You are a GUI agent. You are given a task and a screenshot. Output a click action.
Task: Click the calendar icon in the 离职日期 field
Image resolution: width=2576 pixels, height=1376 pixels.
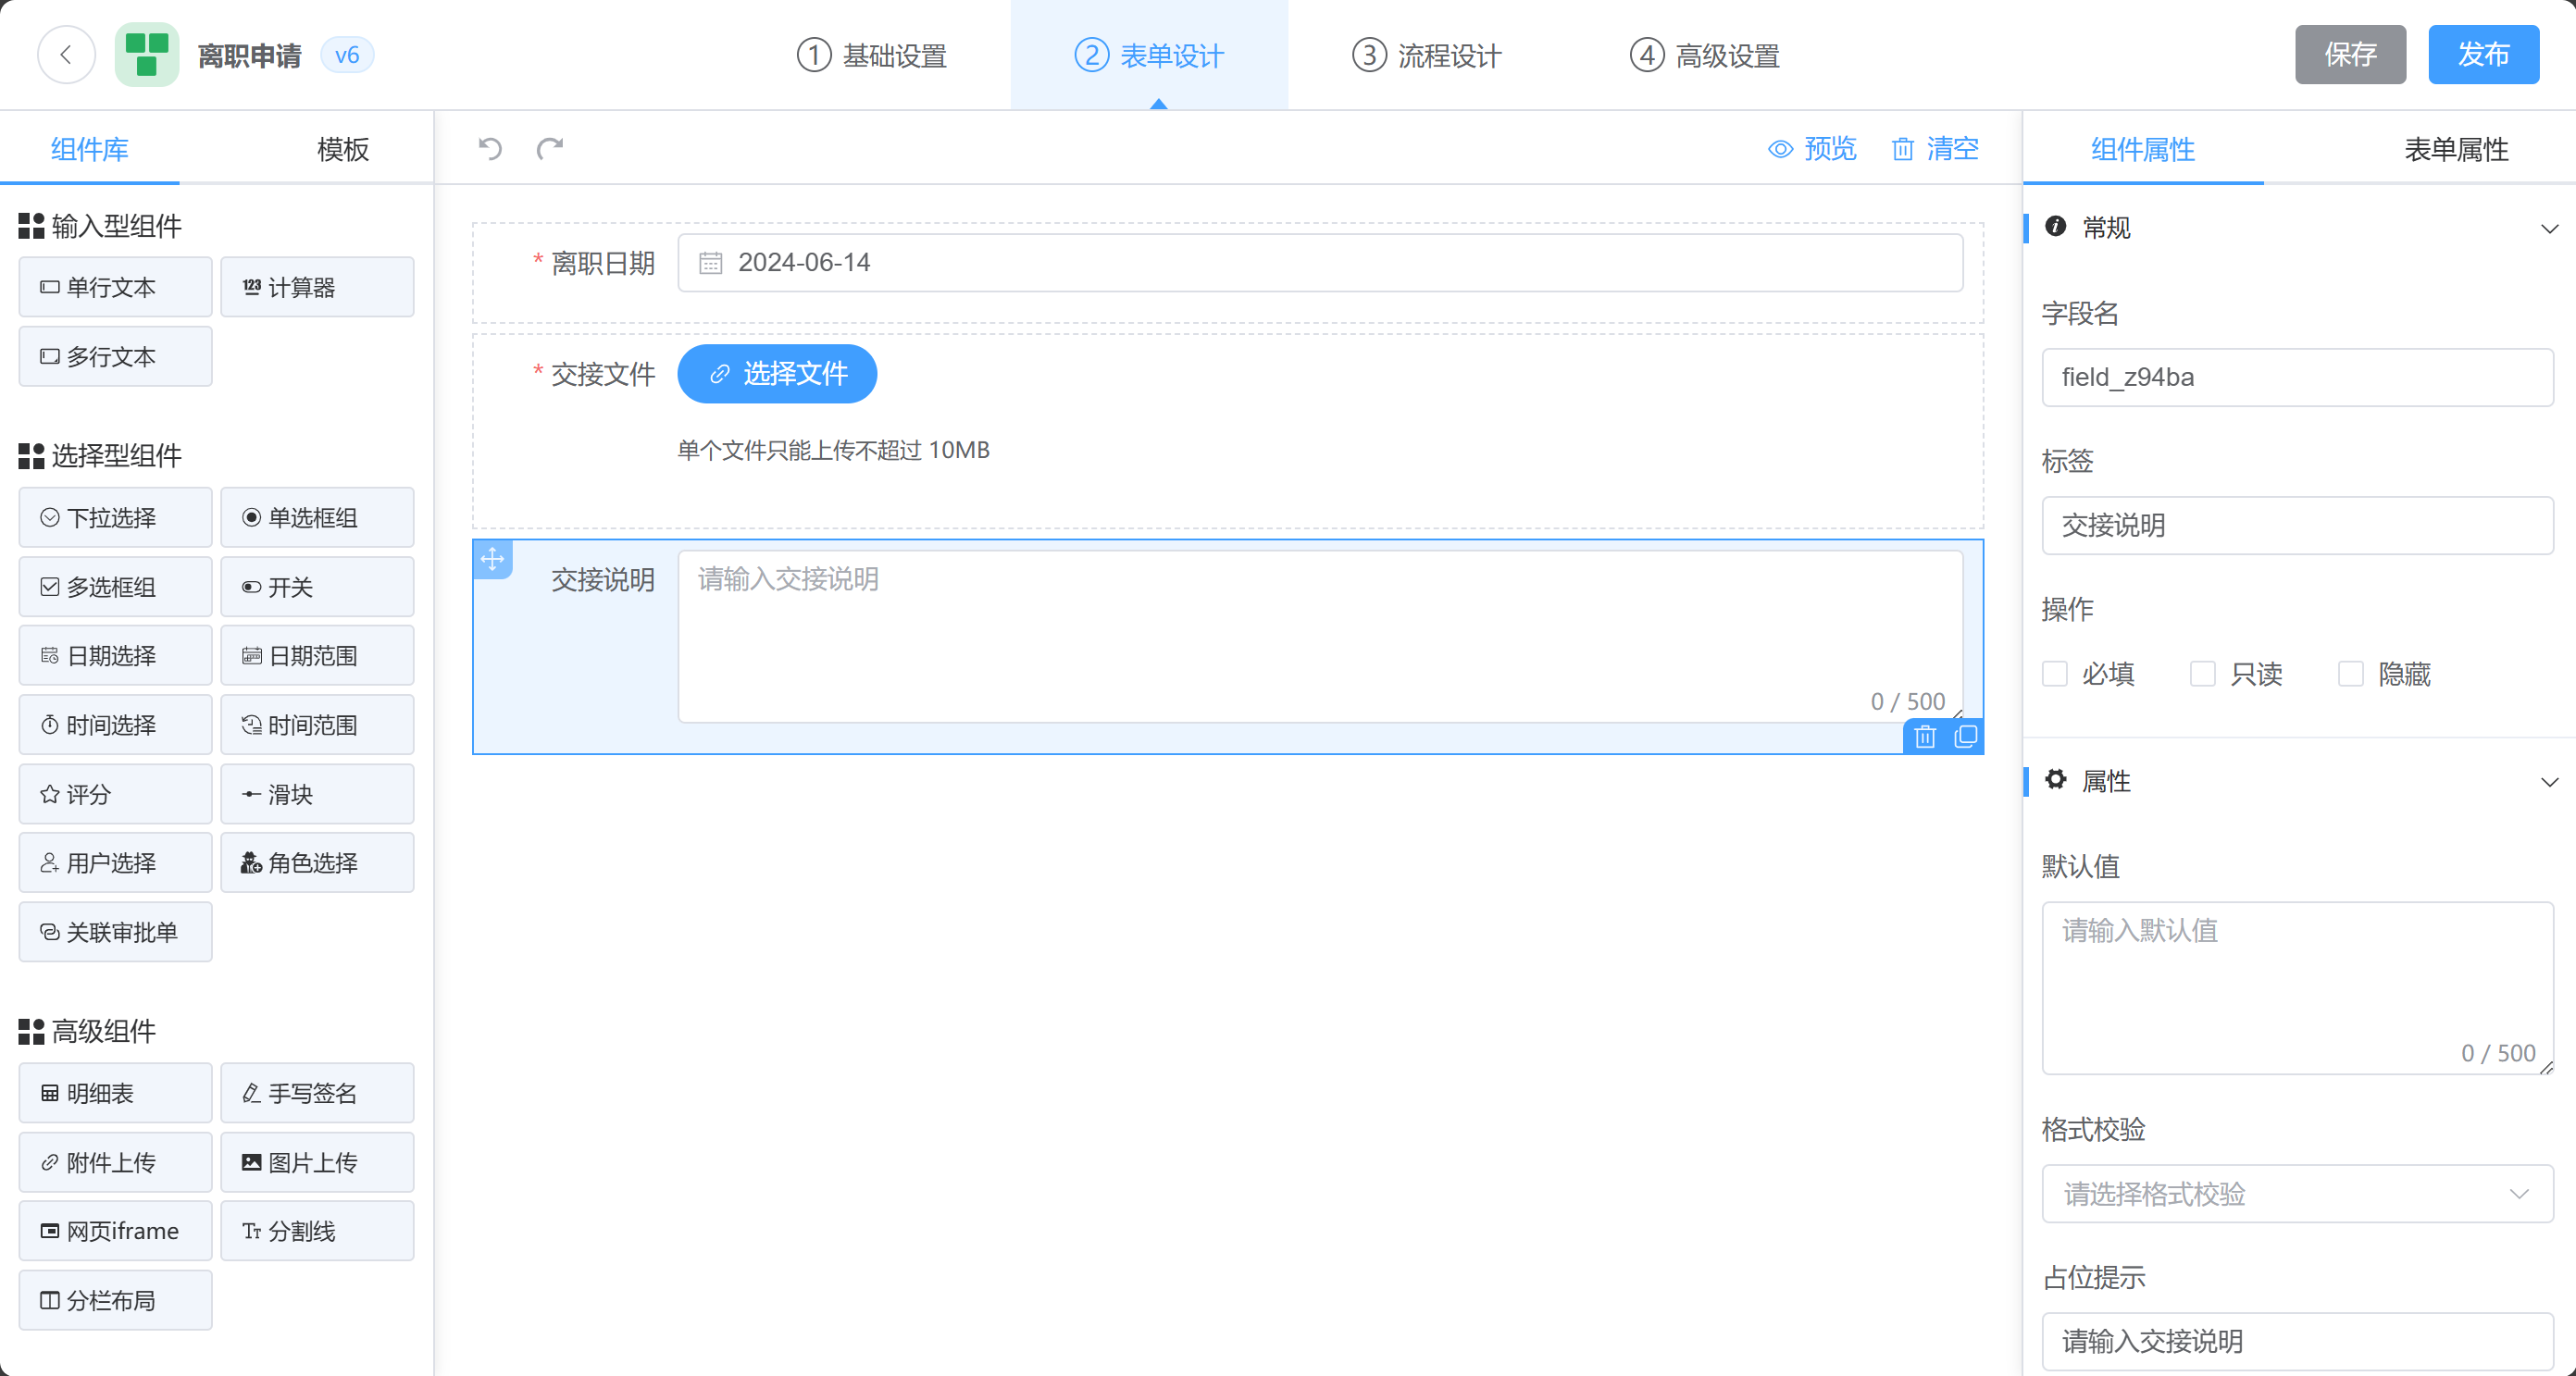click(710, 263)
